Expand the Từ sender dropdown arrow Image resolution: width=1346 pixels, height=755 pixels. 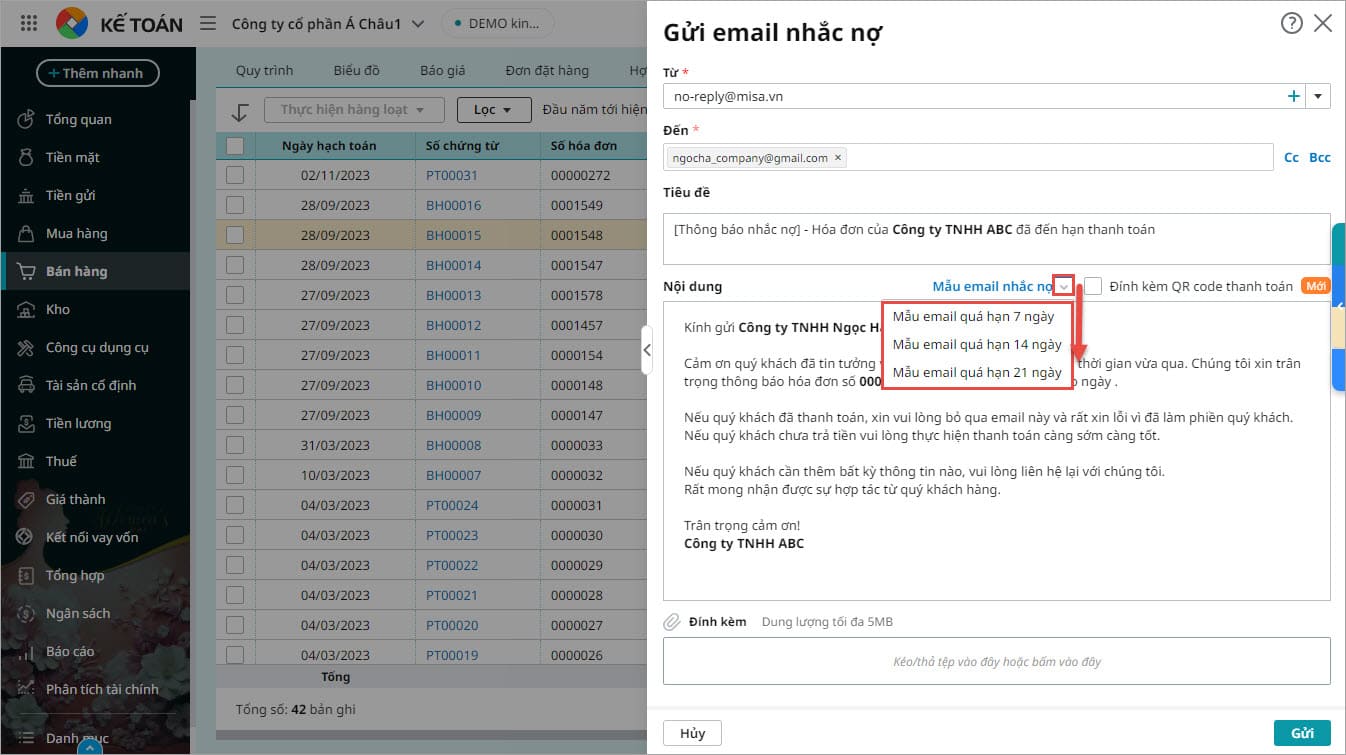point(1317,96)
